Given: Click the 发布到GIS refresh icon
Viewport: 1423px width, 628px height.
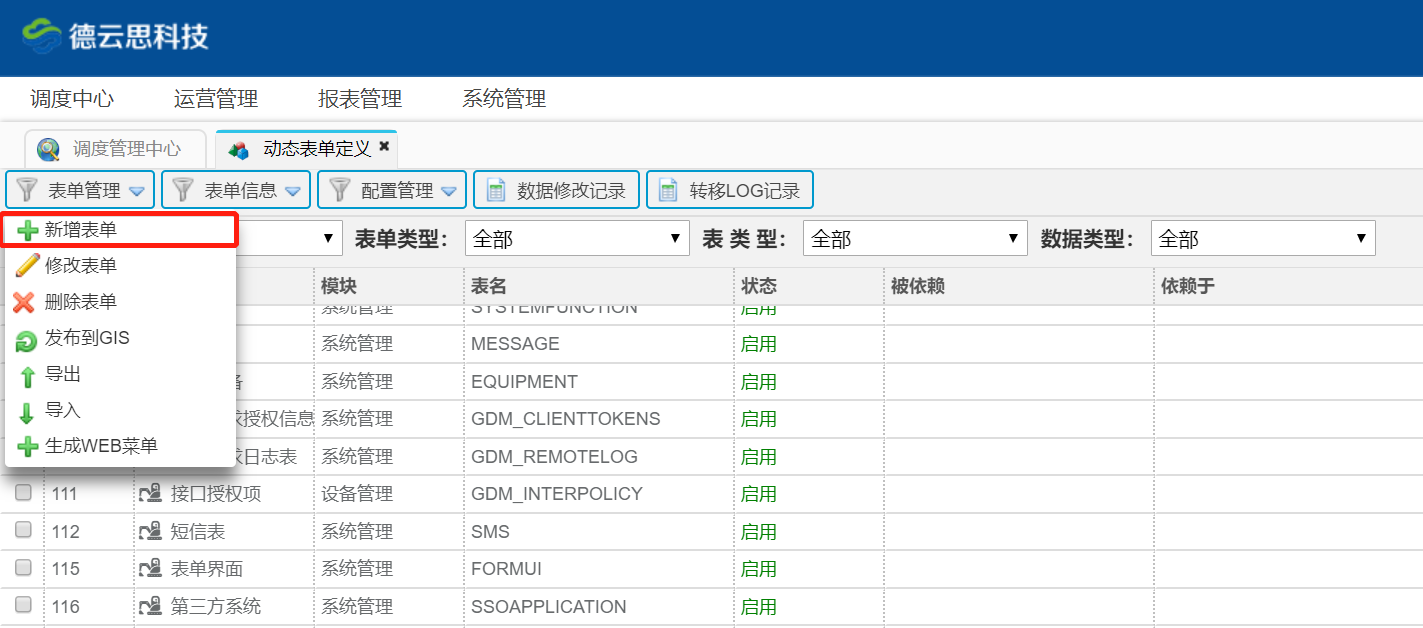Looking at the screenshot, I should (27, 340).
